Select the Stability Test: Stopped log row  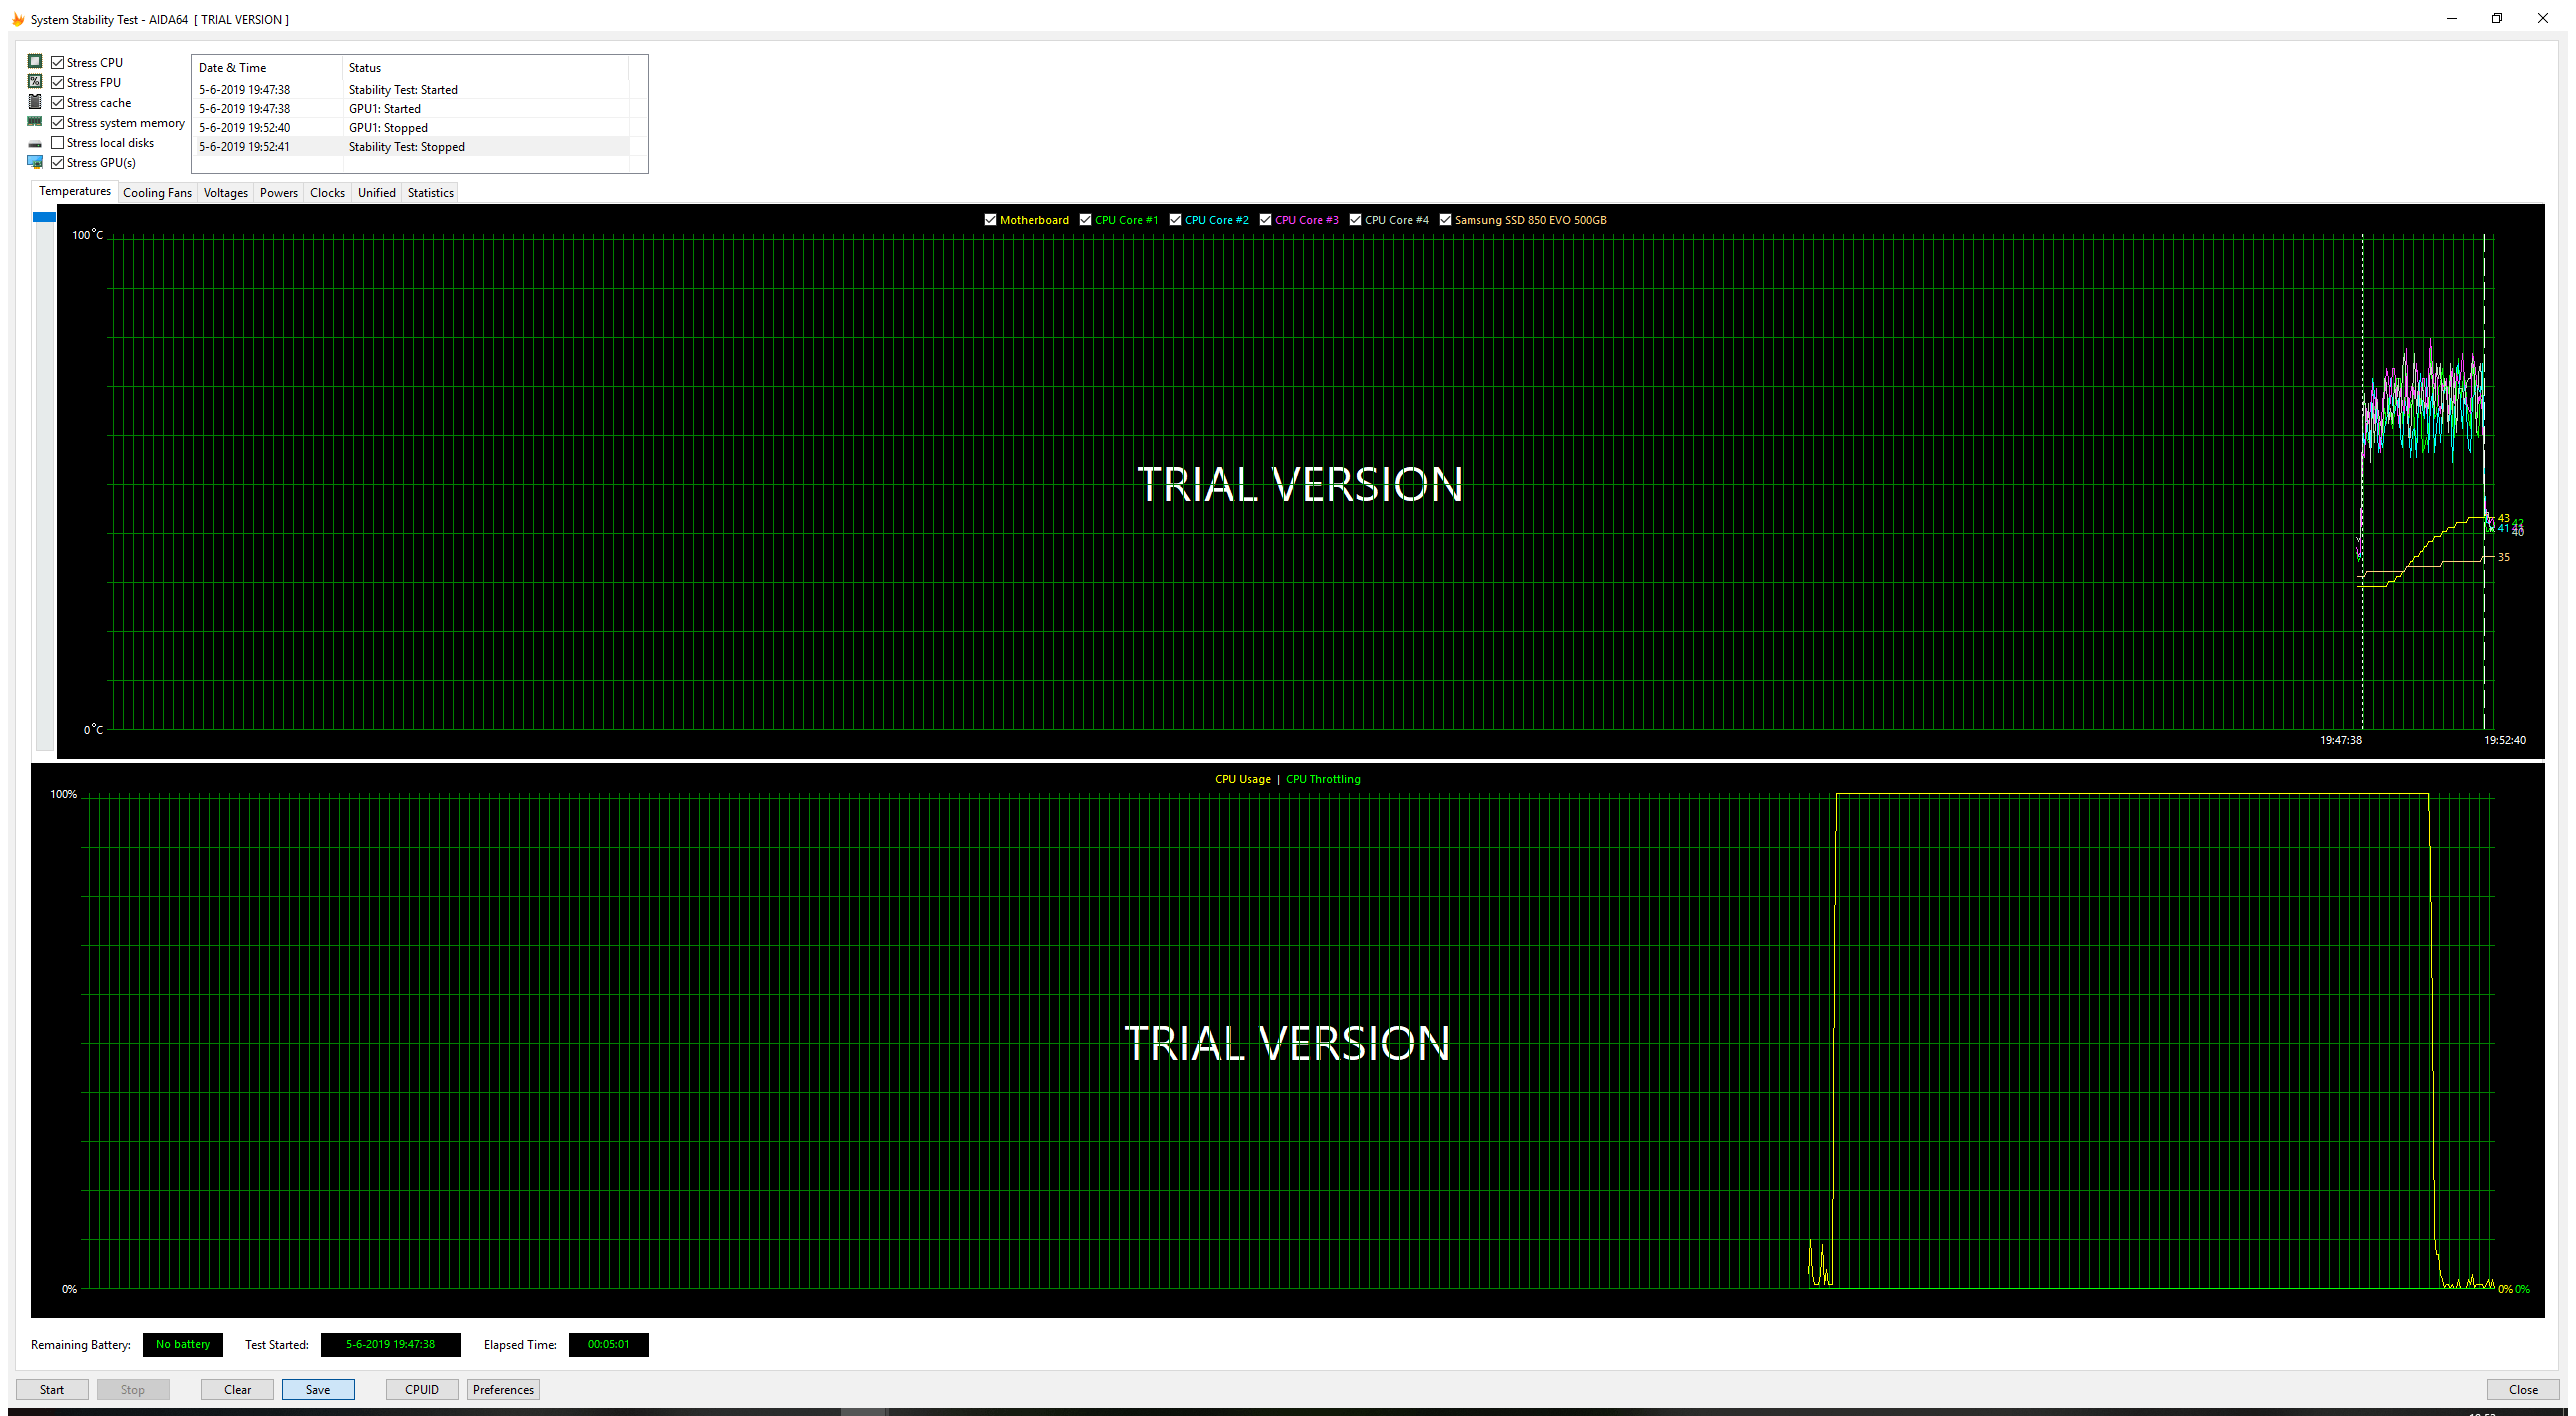click(406, 147)
